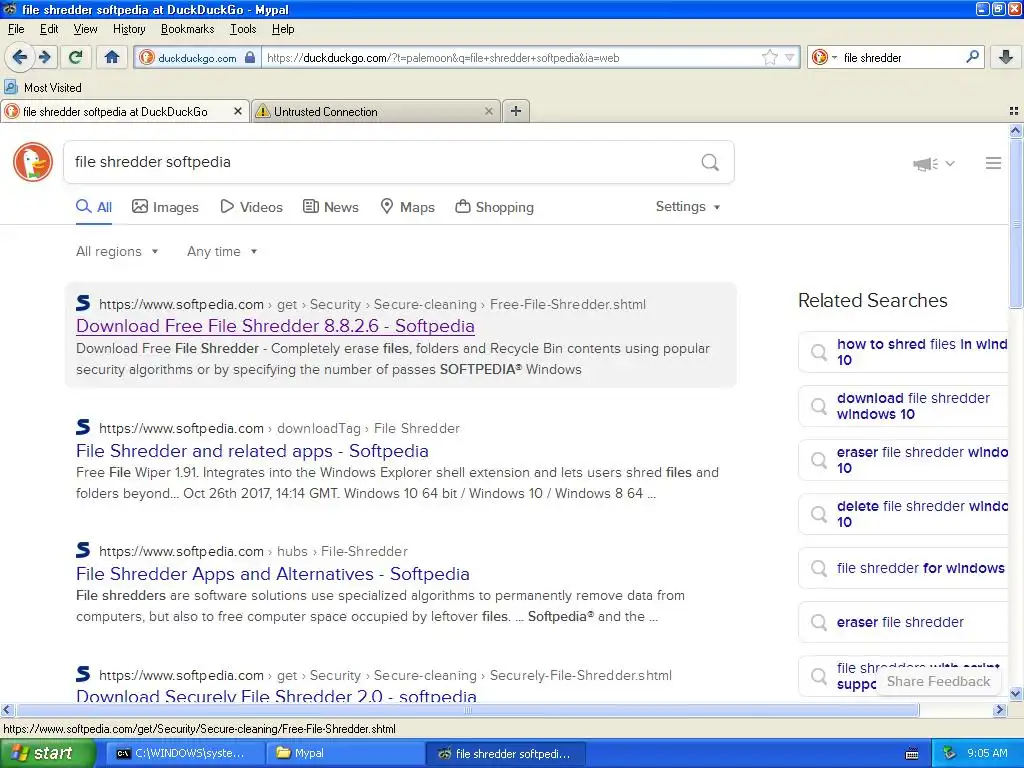Go to the Home page icon

coord(112,57)
